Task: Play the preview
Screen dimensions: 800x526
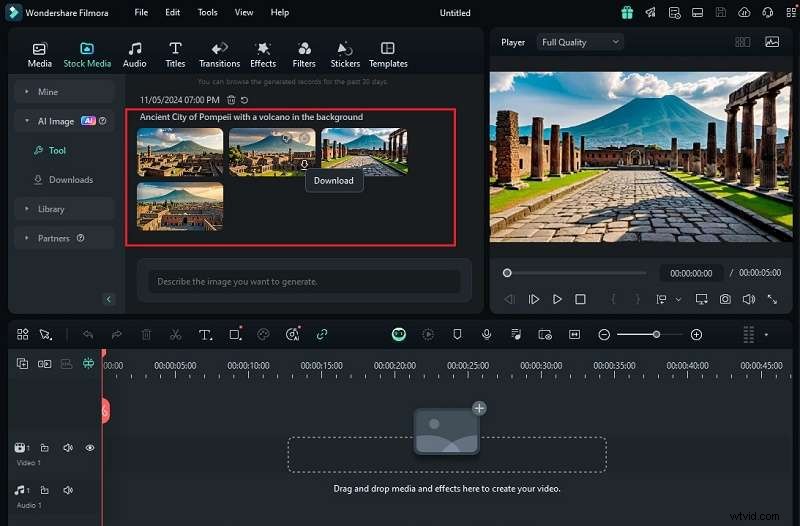Action: [x=557, y=299]
